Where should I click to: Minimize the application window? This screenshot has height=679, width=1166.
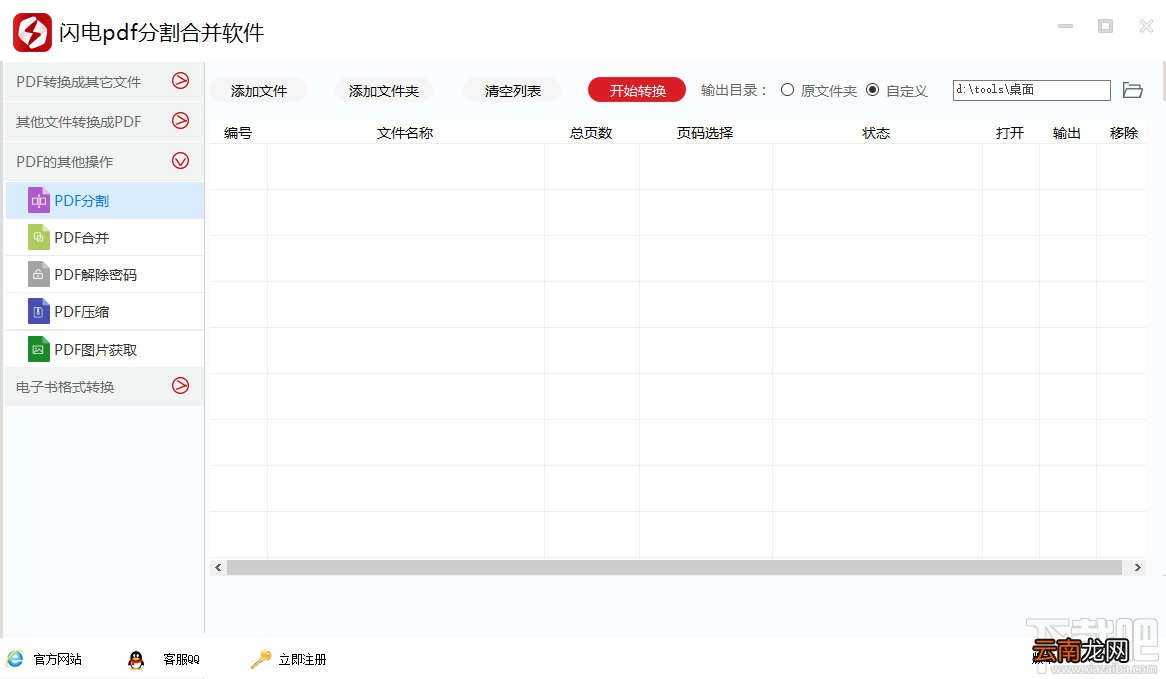tap(1066, 26)
